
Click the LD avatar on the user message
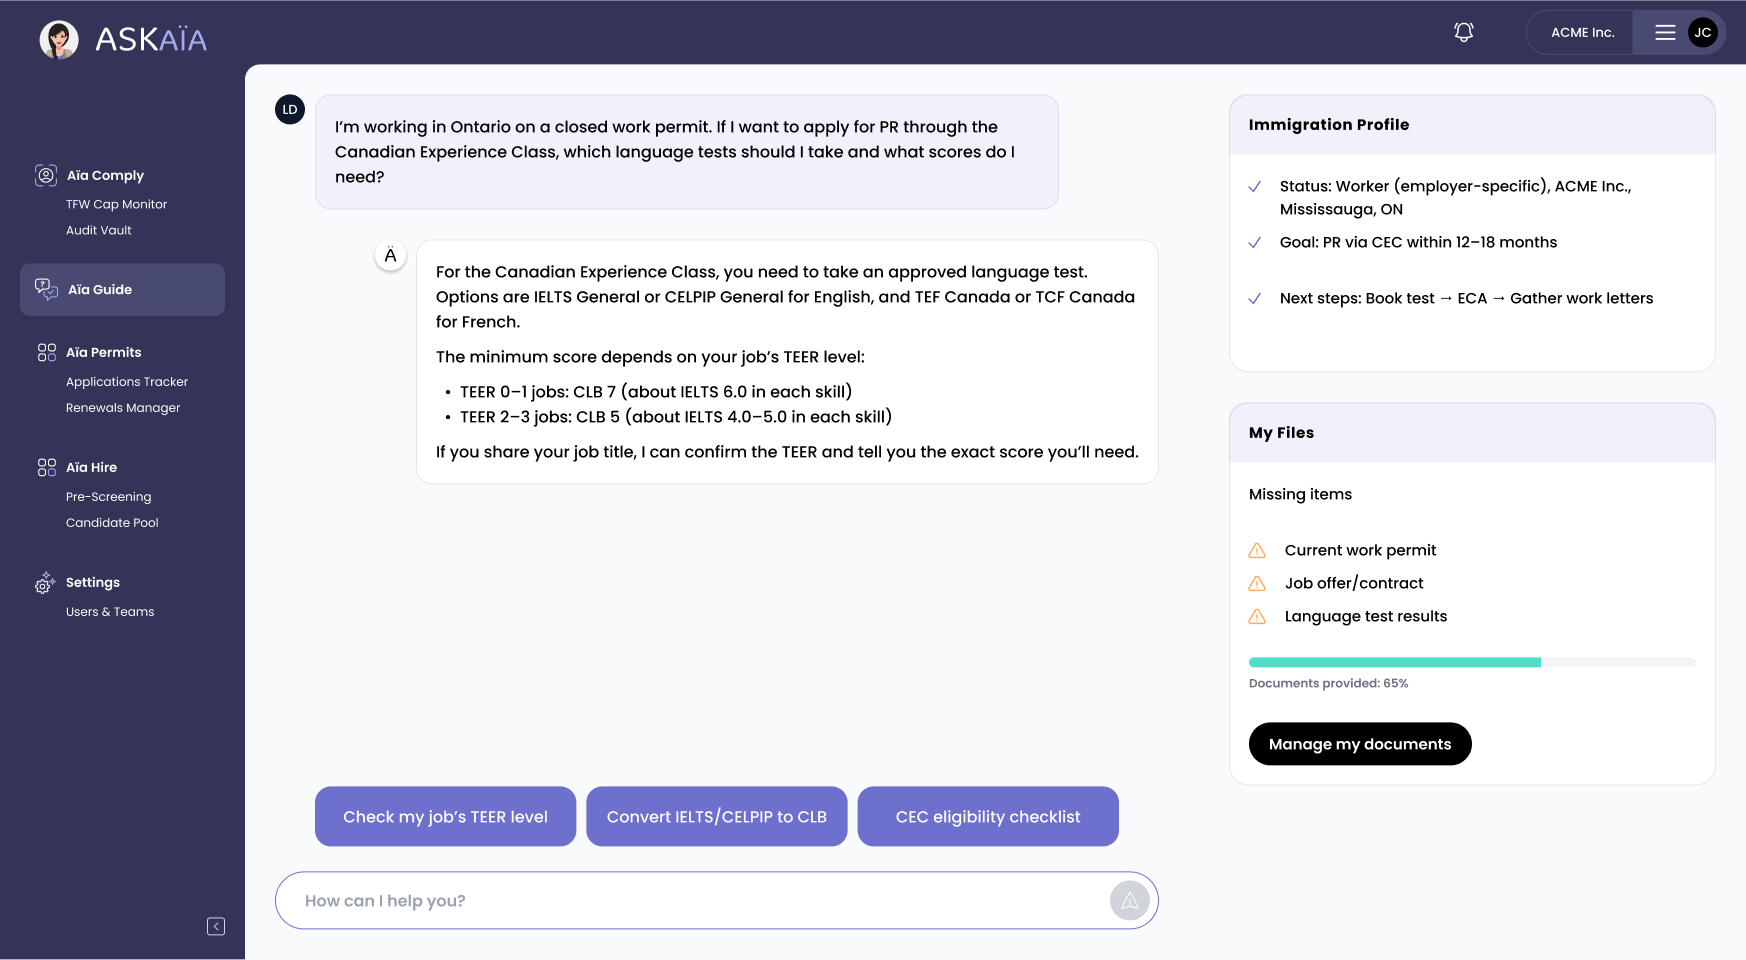[290, 109]
